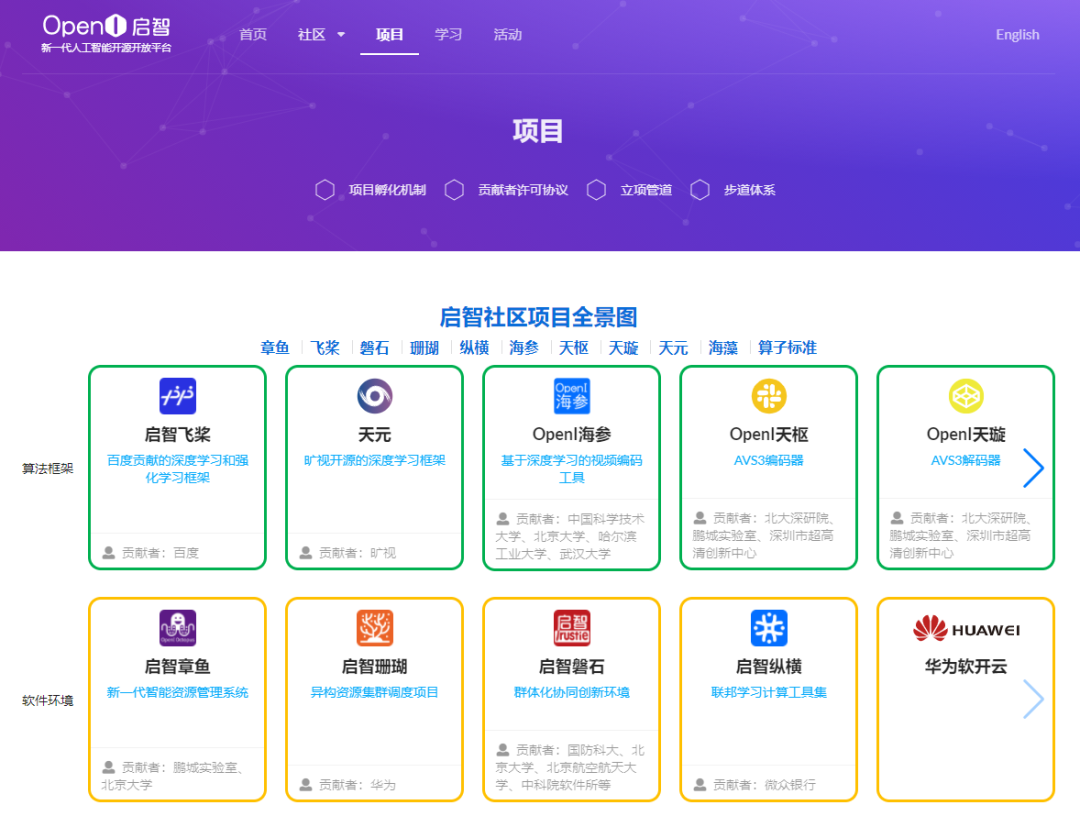Open the 学习 navigation tab
Screen dimensions: 1080x816
448,34
